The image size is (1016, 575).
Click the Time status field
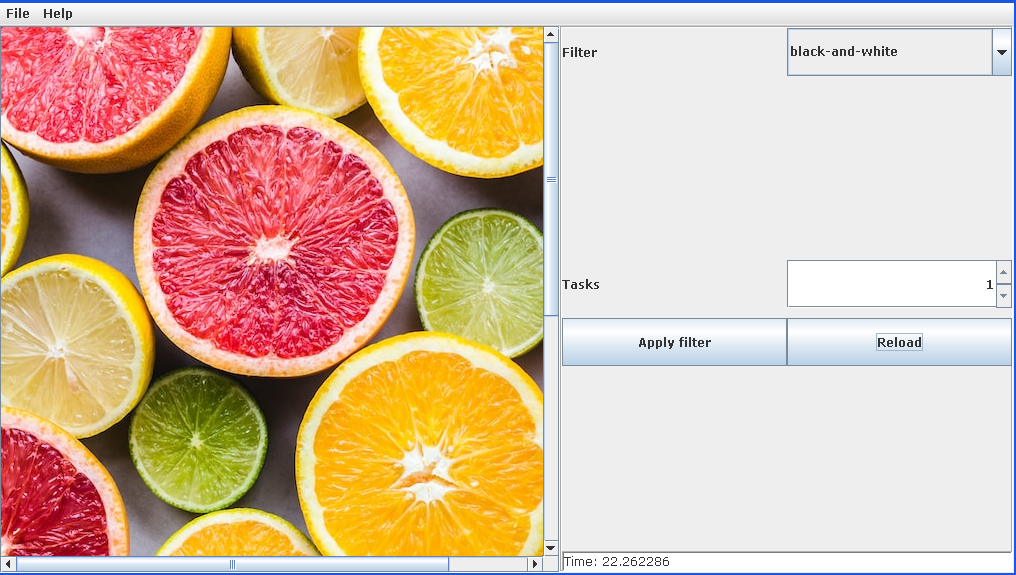click(786, 562)
